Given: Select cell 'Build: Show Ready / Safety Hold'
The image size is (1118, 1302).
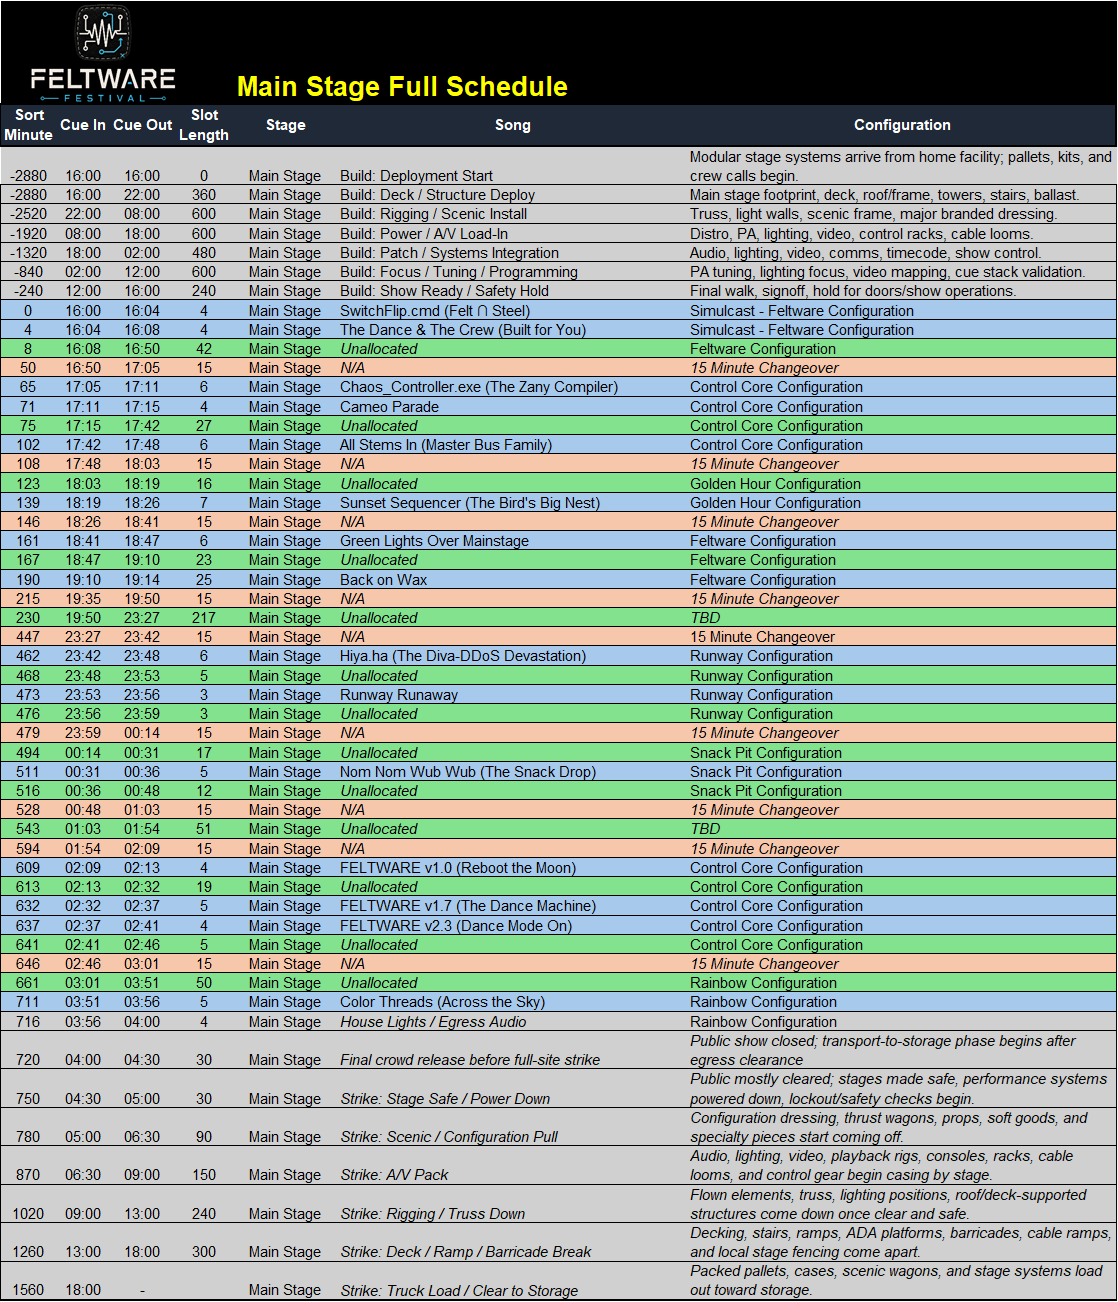Looking at the screenshot, I should (444, 291).
